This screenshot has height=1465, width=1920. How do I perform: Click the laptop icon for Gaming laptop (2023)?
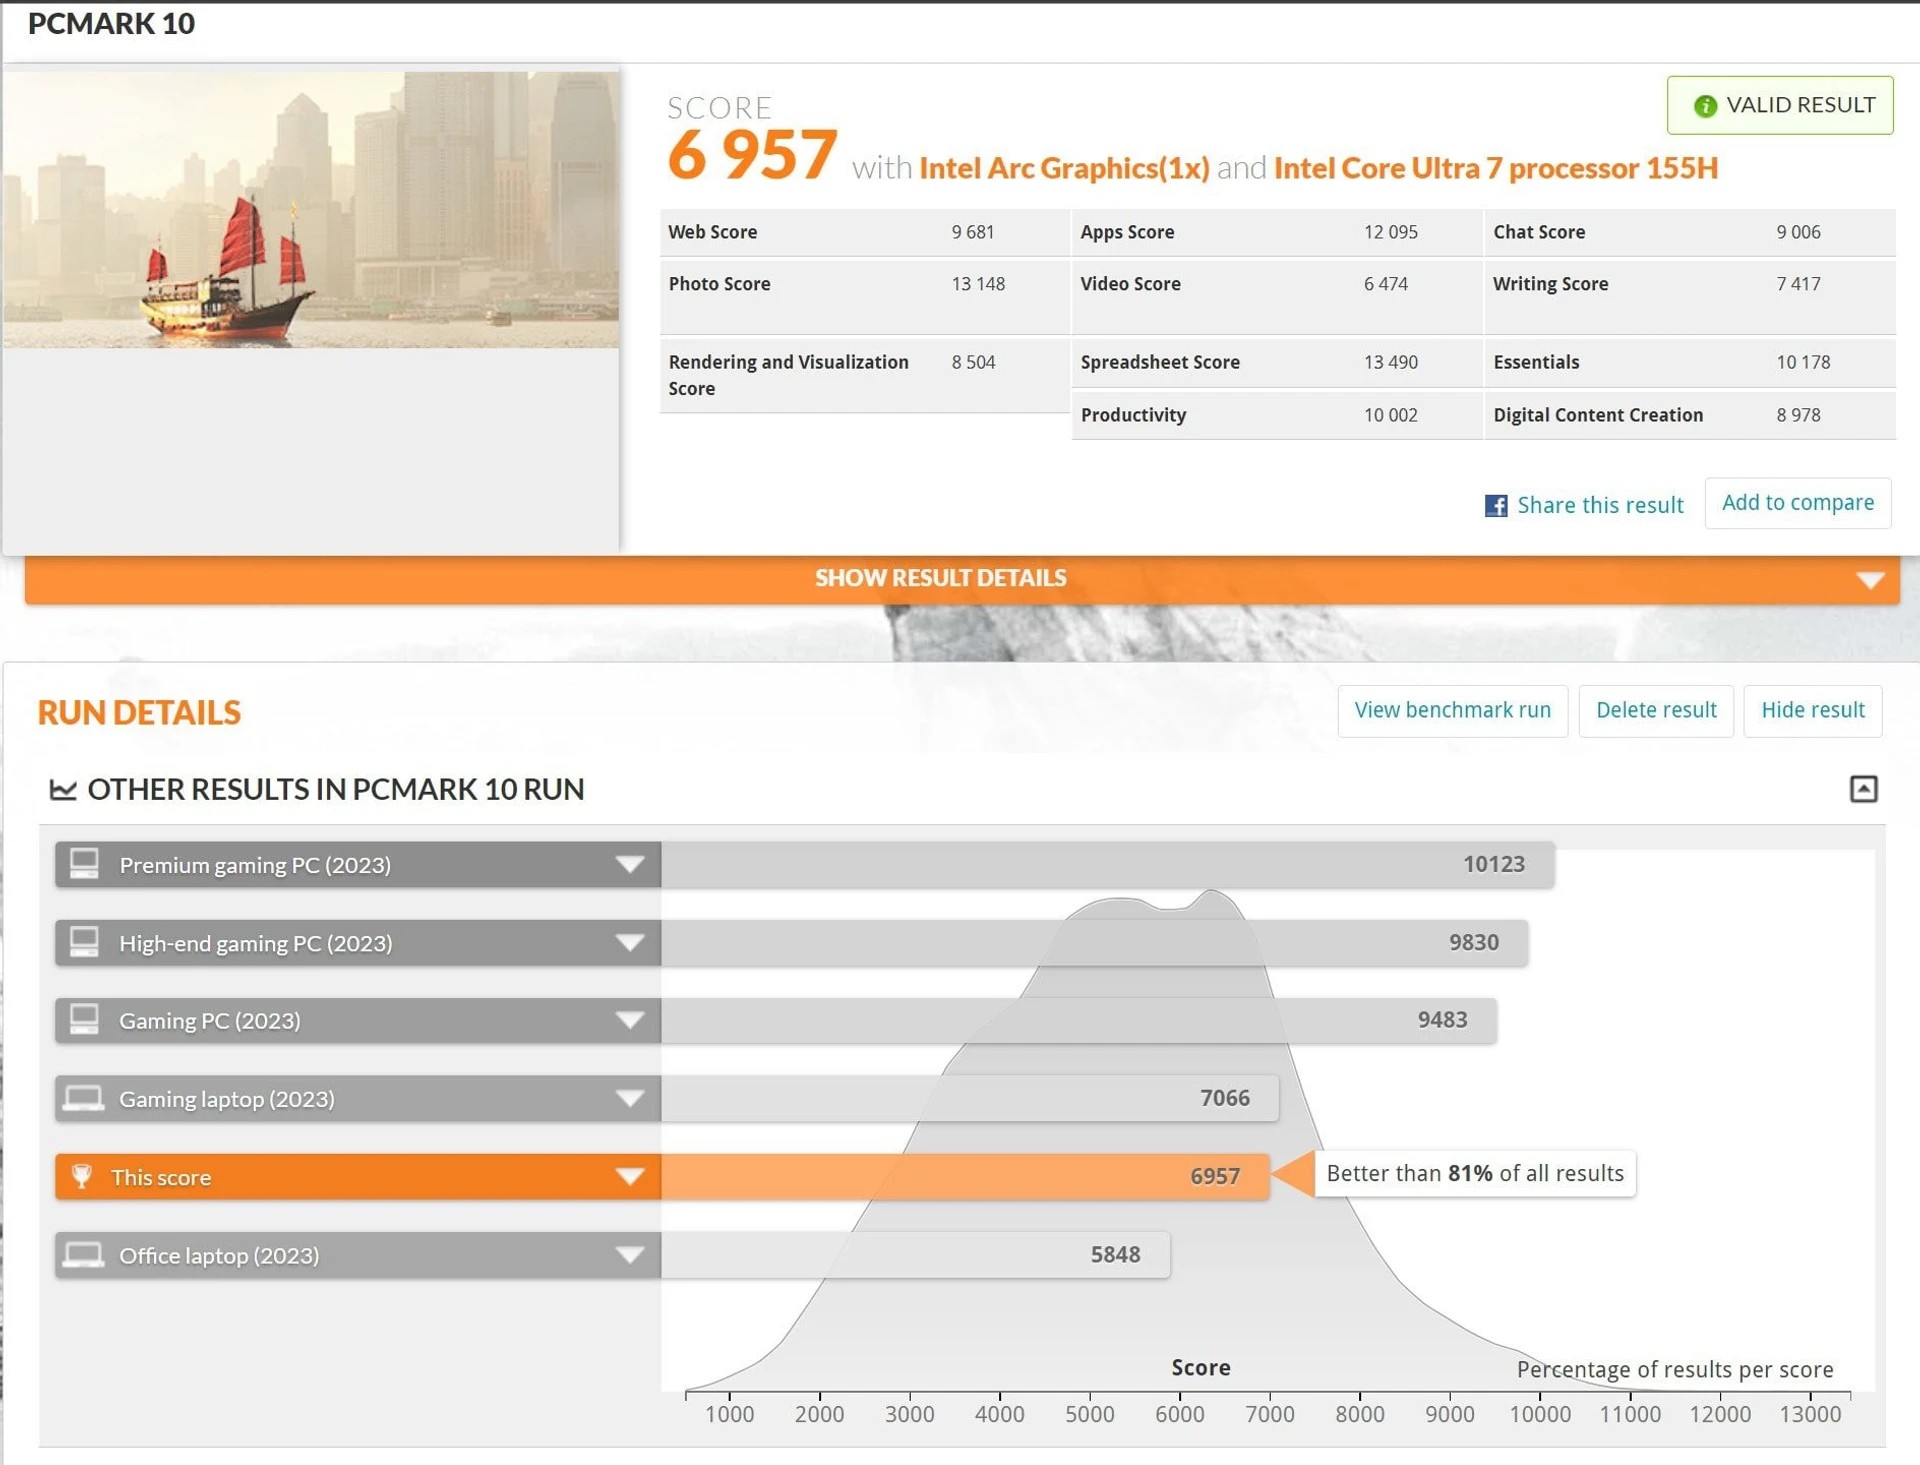point(84,1099)
